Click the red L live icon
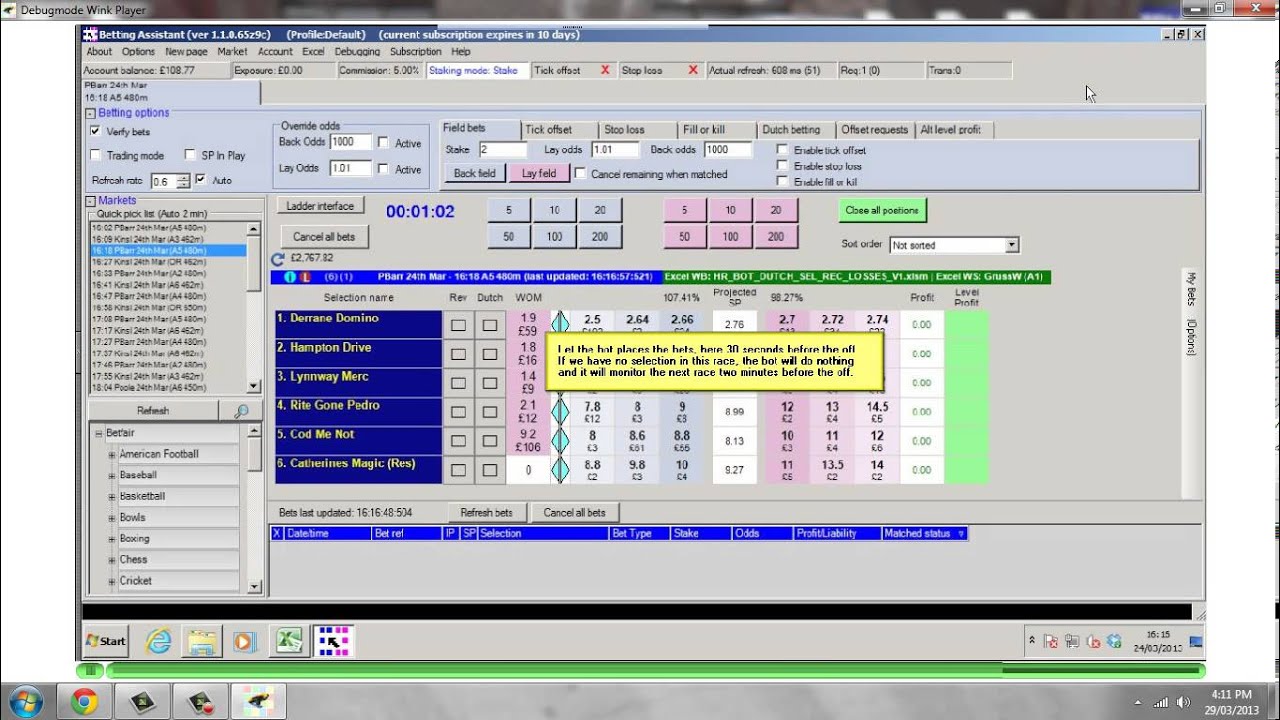The height and width of the screenshot is (720, 1280). (304, 277)
